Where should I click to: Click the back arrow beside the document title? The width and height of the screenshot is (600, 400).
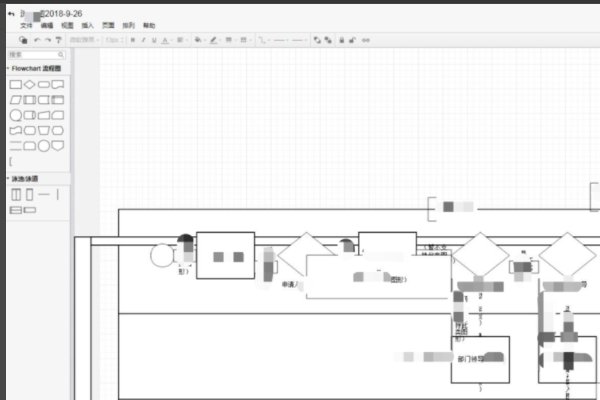coord(11,14)
